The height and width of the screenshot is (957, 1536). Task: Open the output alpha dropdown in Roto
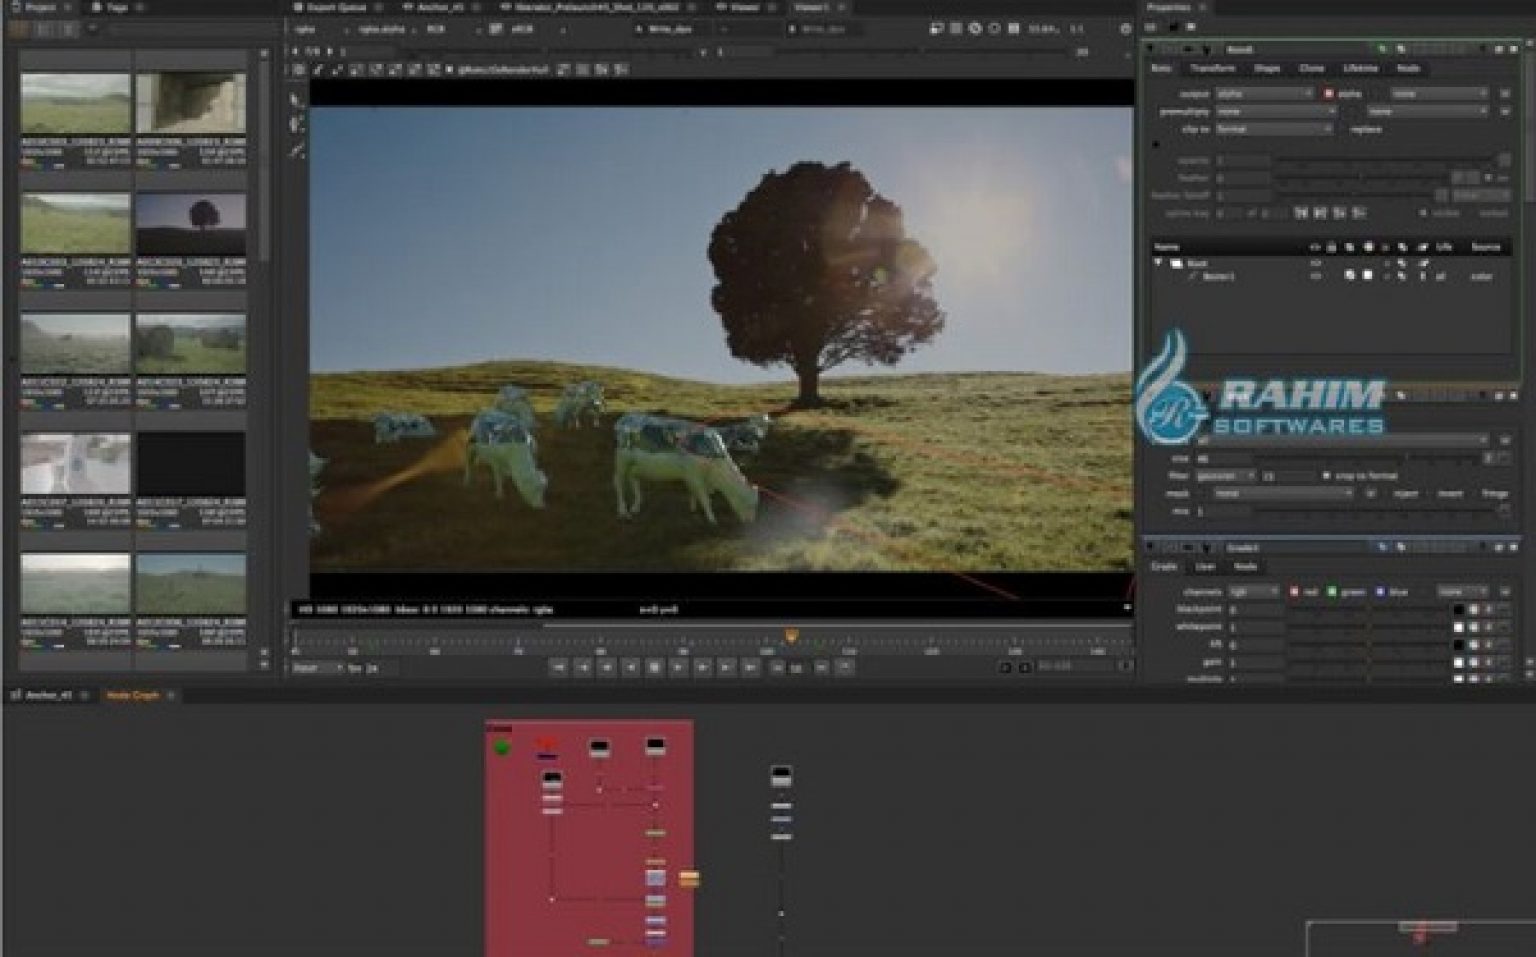pyautogui.click(x=1264, y=94)
